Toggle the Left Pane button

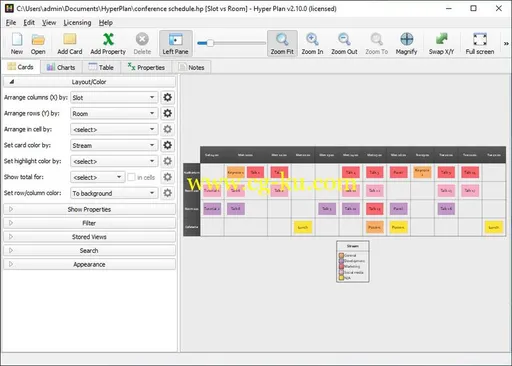175,43
